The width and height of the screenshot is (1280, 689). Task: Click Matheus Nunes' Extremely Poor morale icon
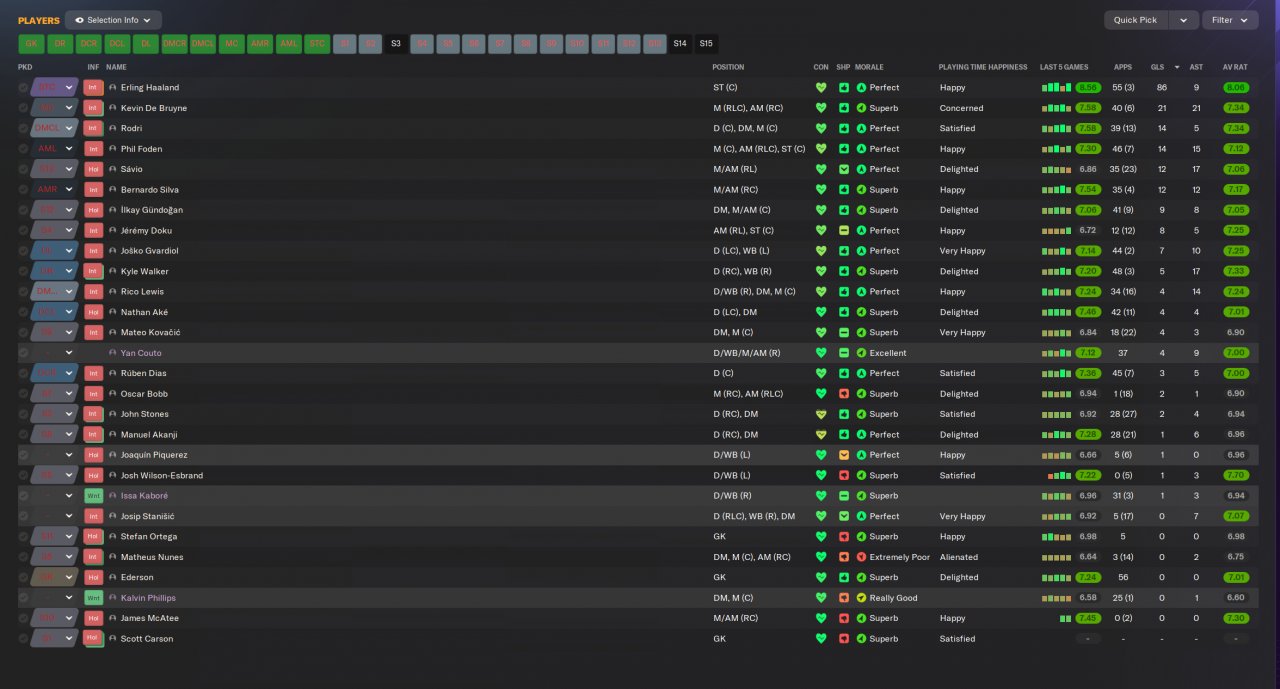pos(862,557)
